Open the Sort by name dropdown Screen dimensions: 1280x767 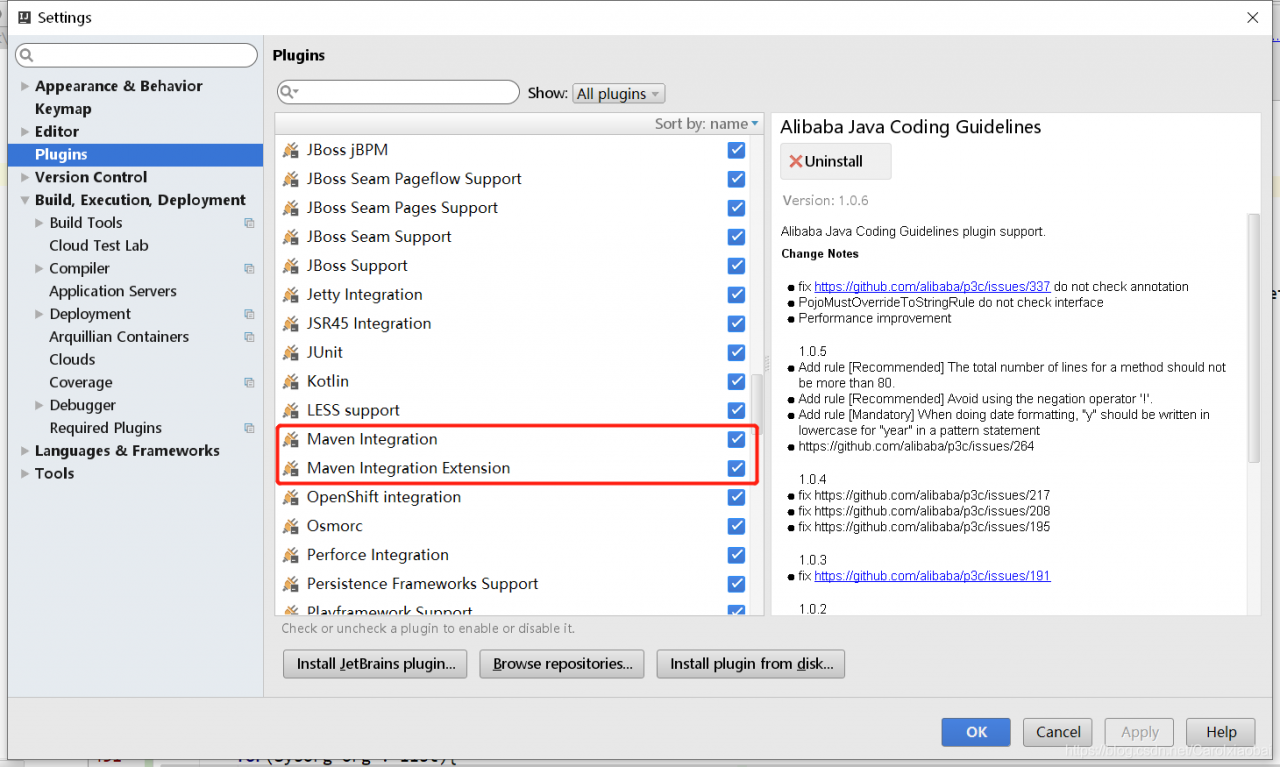tap(707, 124)
